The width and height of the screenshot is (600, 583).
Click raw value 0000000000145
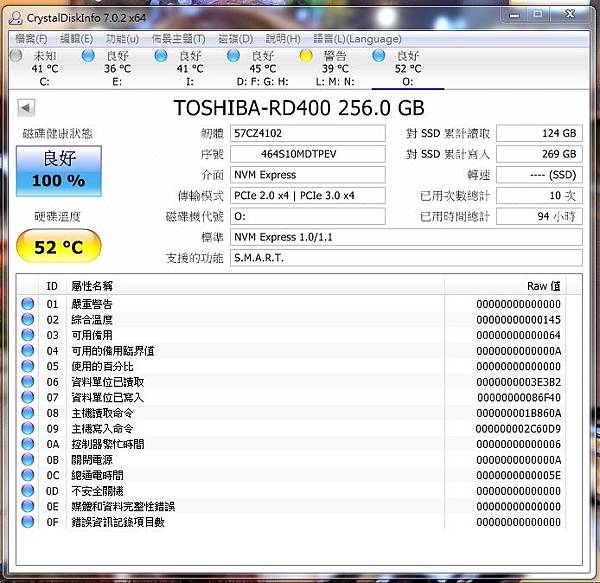518,320
